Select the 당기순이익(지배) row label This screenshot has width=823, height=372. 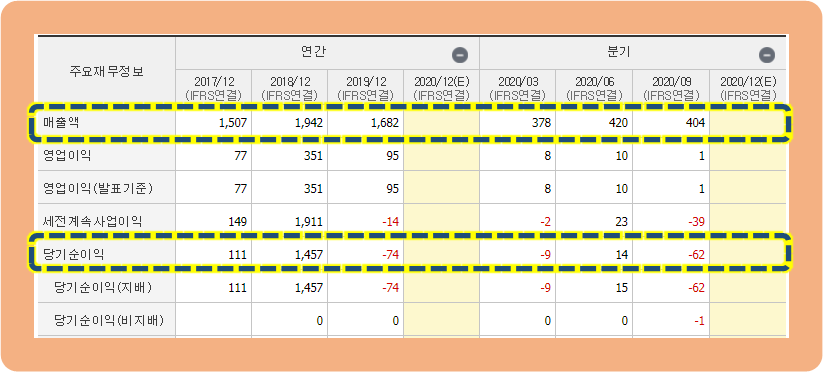(104, 288)
